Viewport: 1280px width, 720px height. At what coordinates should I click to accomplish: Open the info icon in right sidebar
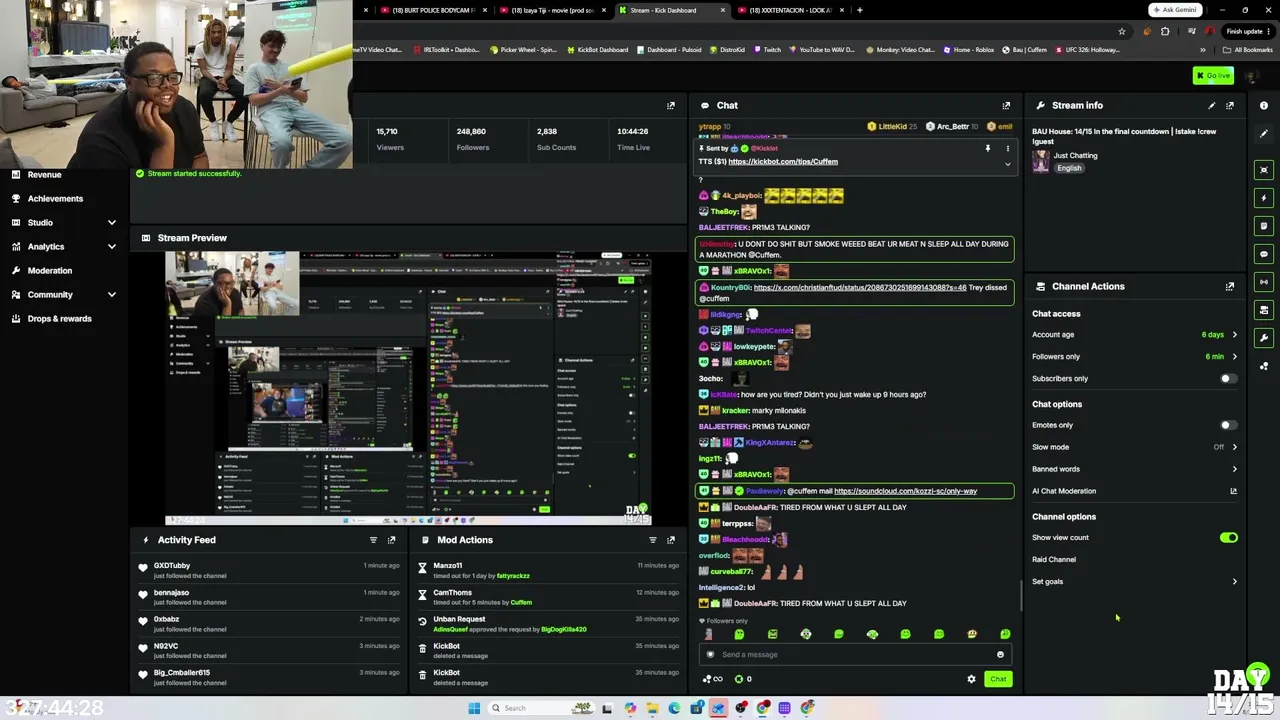tap(1264, 105)
